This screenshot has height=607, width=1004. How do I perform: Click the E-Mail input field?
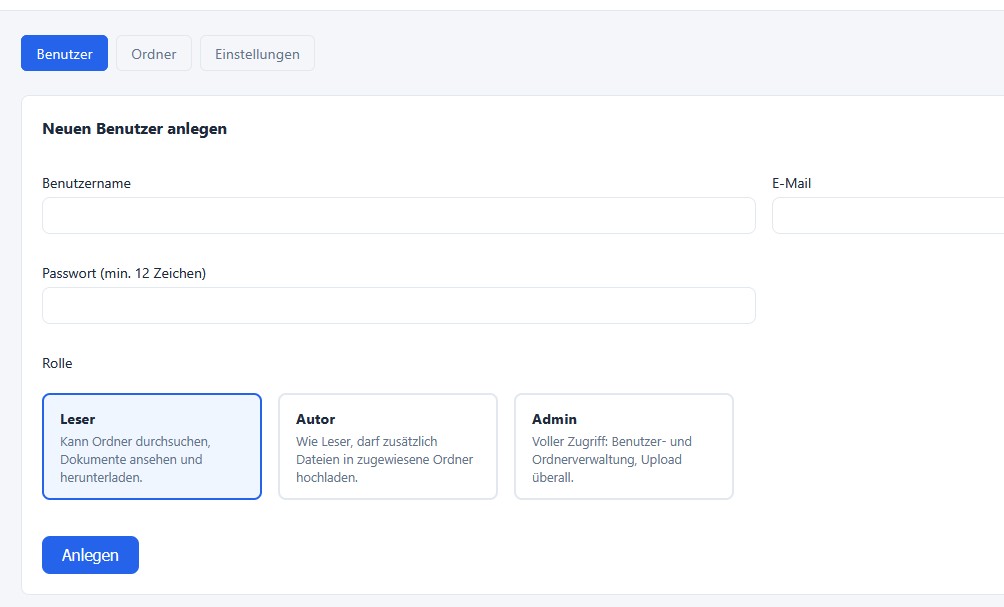coord(888,215)
